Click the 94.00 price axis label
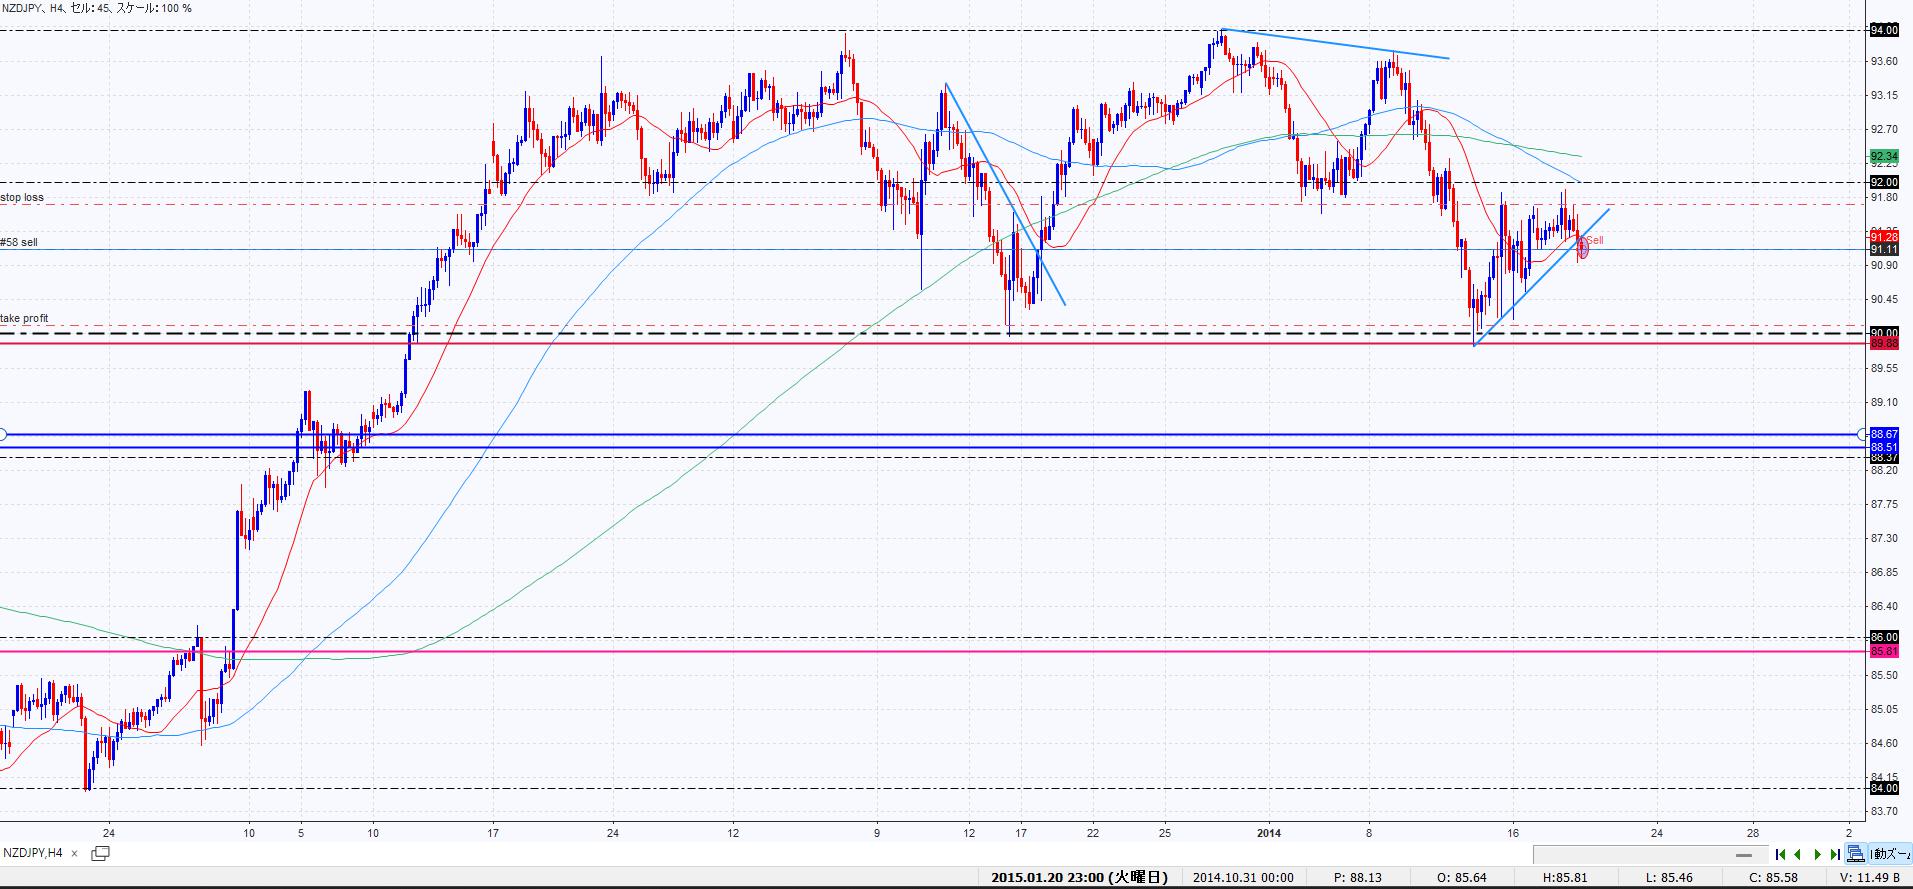Viewport: 1913px width, 889px height. 1883,31
